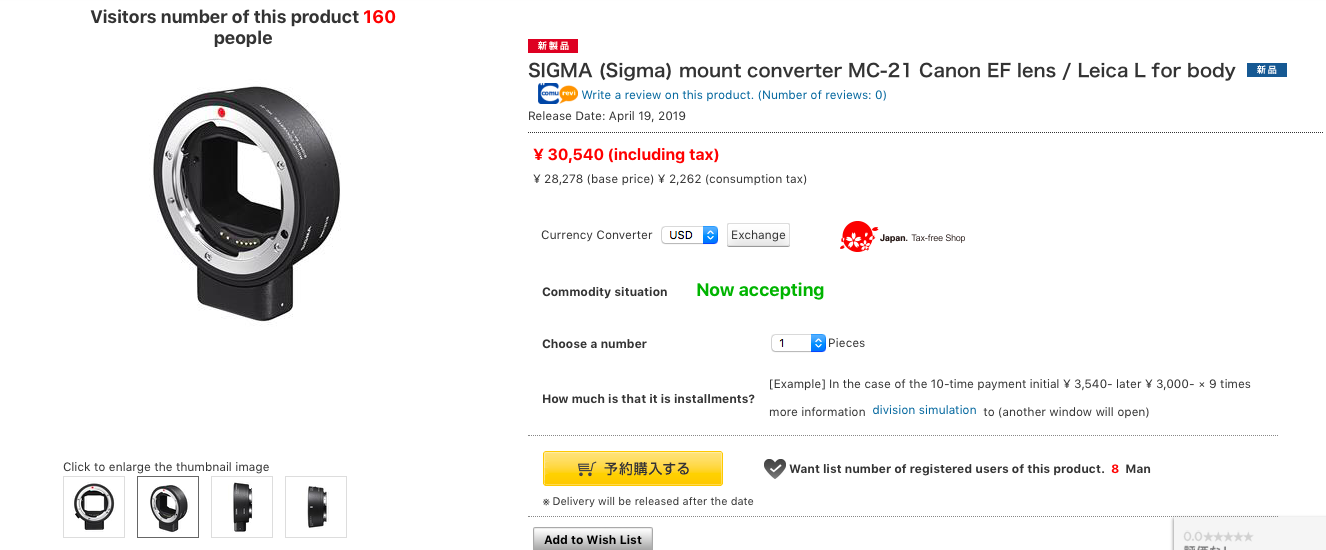Select the first front-view thumbnail

[94, 507]
